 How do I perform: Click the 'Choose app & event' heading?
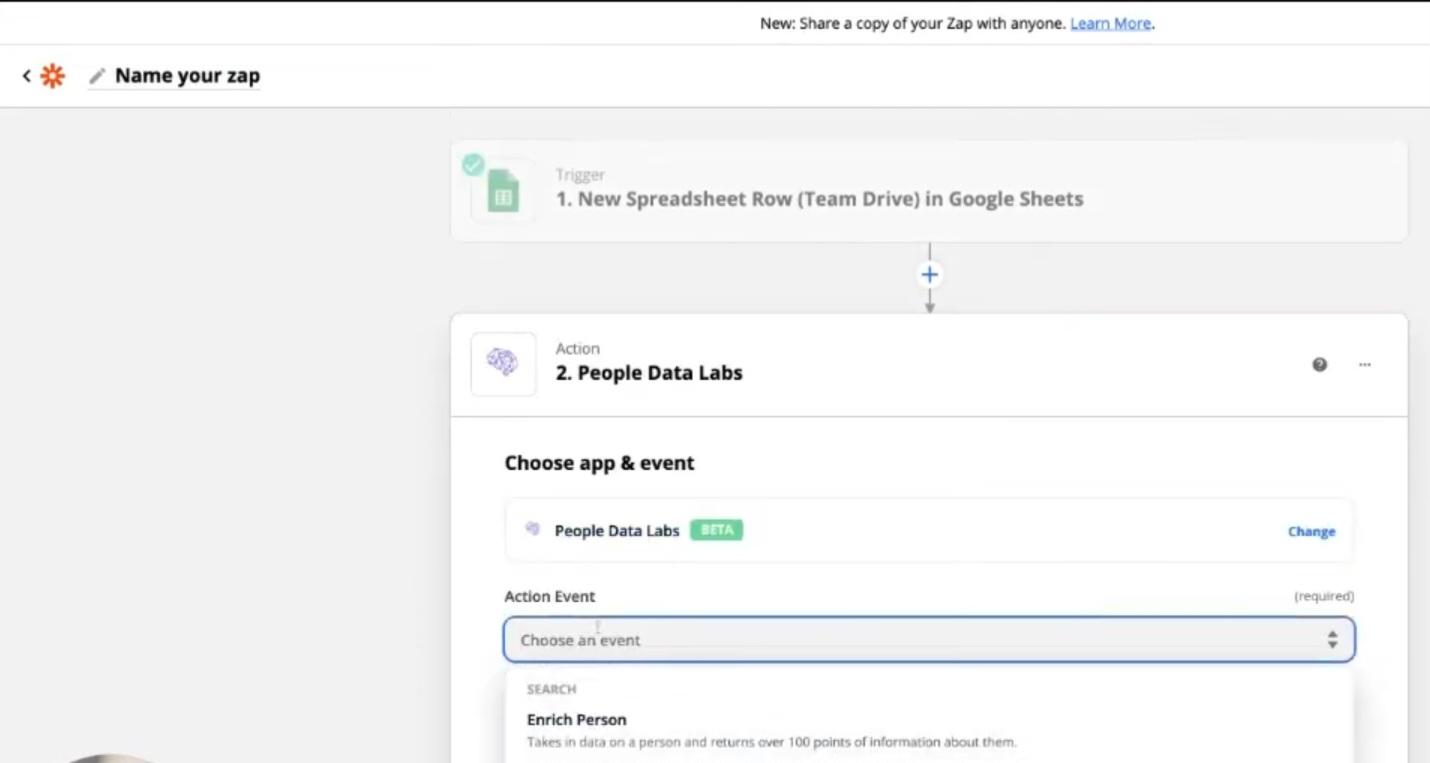599,463
